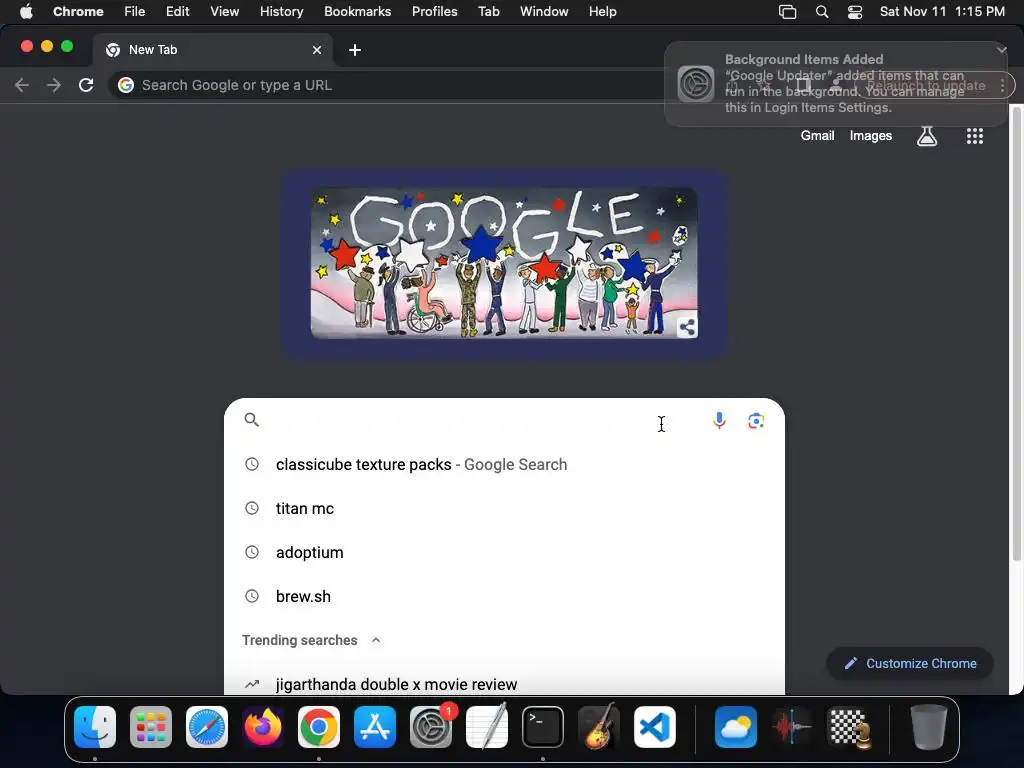
Task: Collapse the Trending searches section
Action: point(376,640)
